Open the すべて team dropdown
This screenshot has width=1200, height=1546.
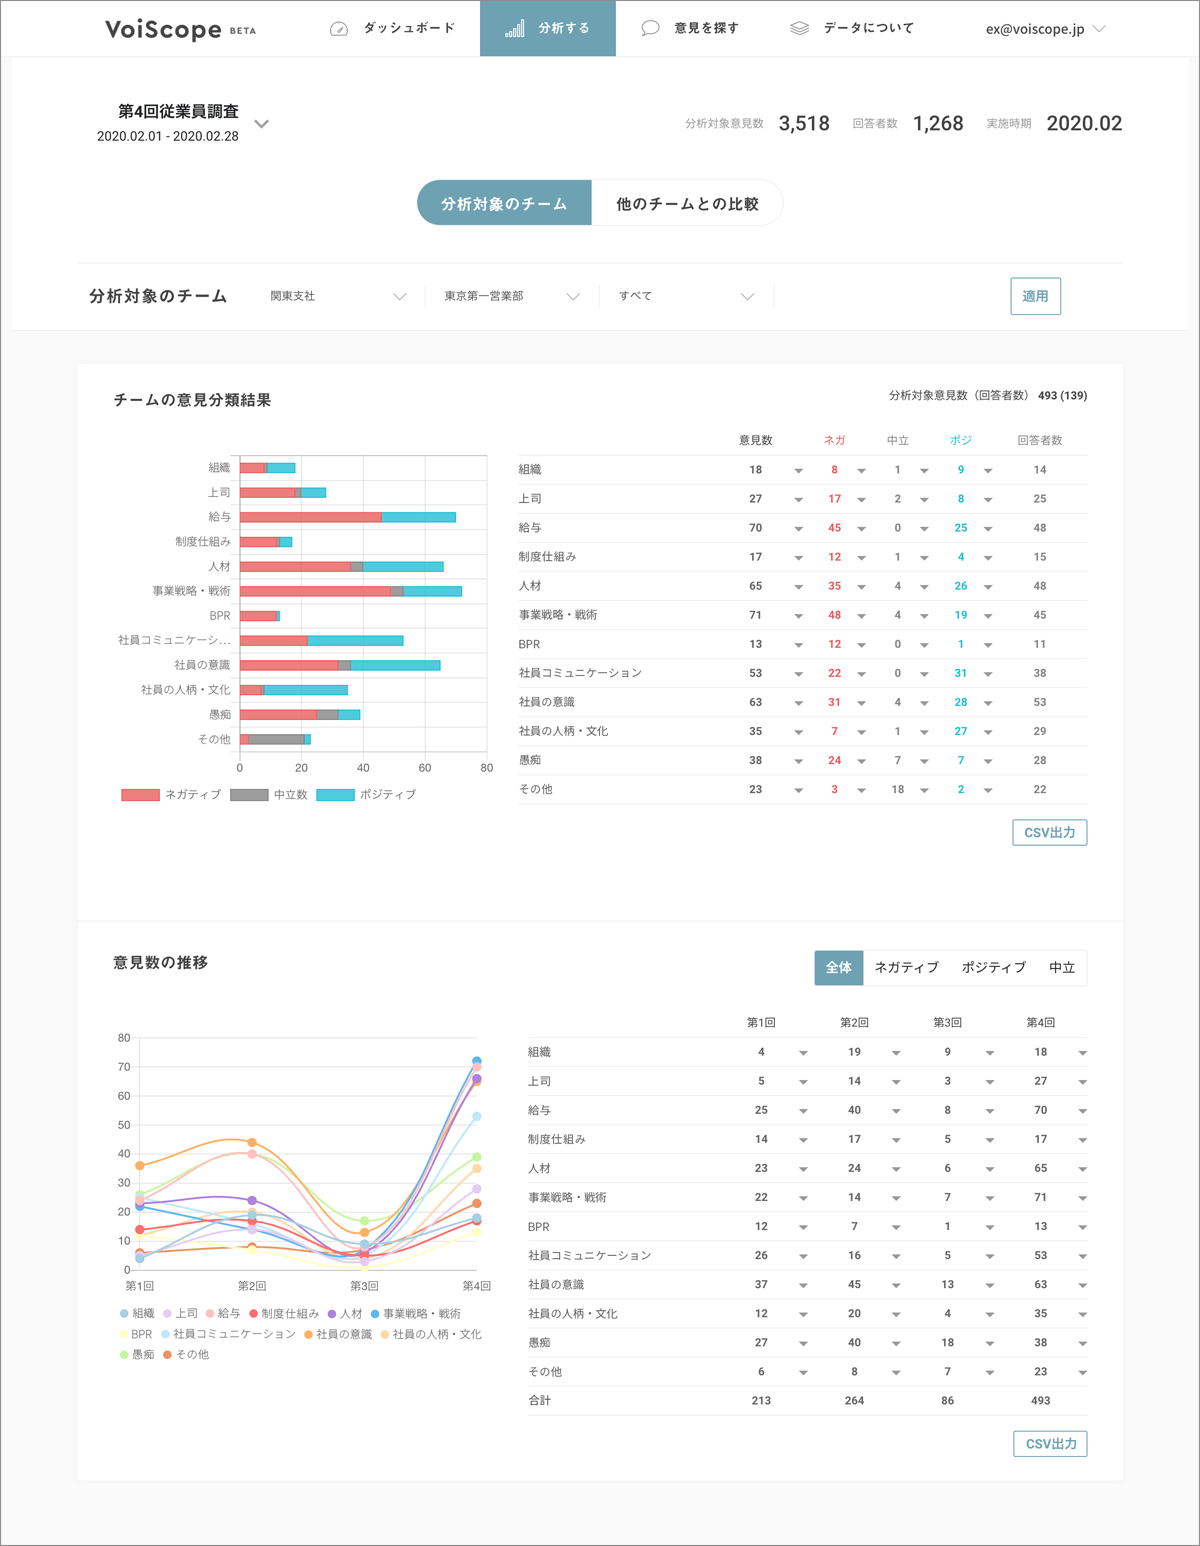pyautogui.click(x=686, y=296)
